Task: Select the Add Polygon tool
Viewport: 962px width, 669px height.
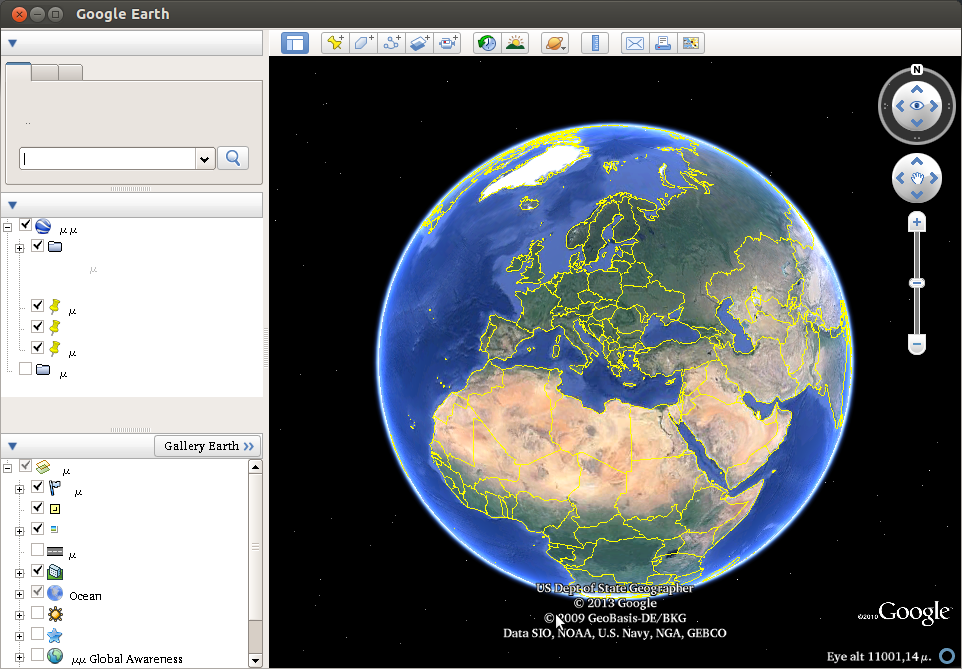Action: pos(364,43)
